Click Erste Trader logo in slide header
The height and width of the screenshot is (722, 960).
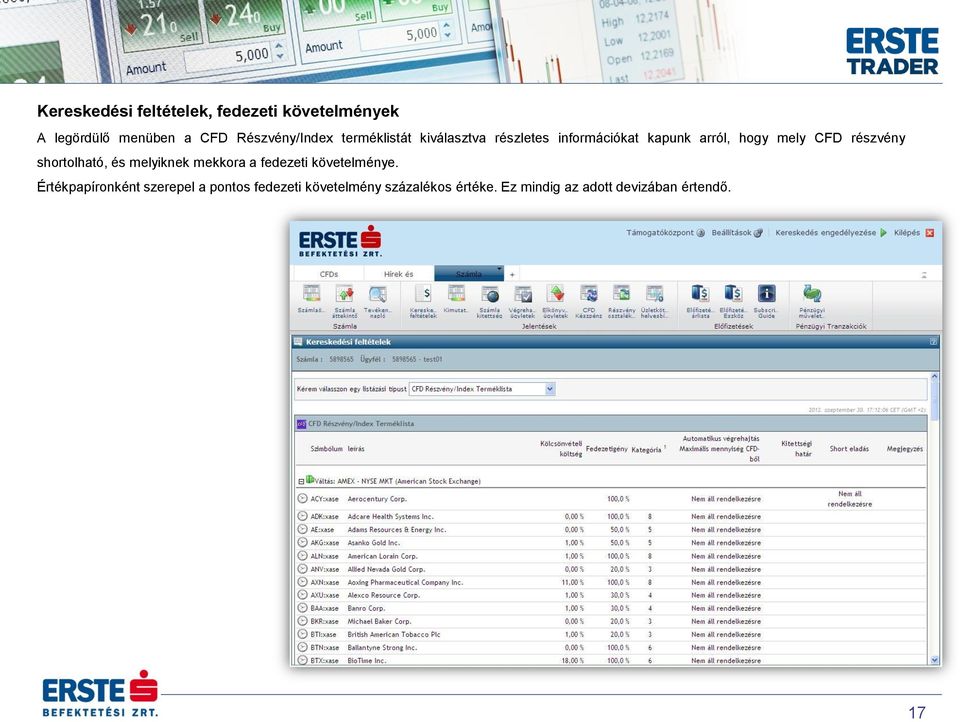coord(892,51)
